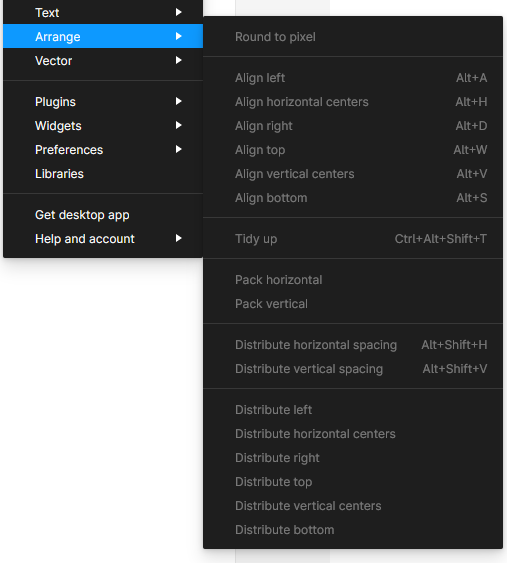The image size is (507, 563).
Task: Choose Distribute top
Action: point(353,482)
